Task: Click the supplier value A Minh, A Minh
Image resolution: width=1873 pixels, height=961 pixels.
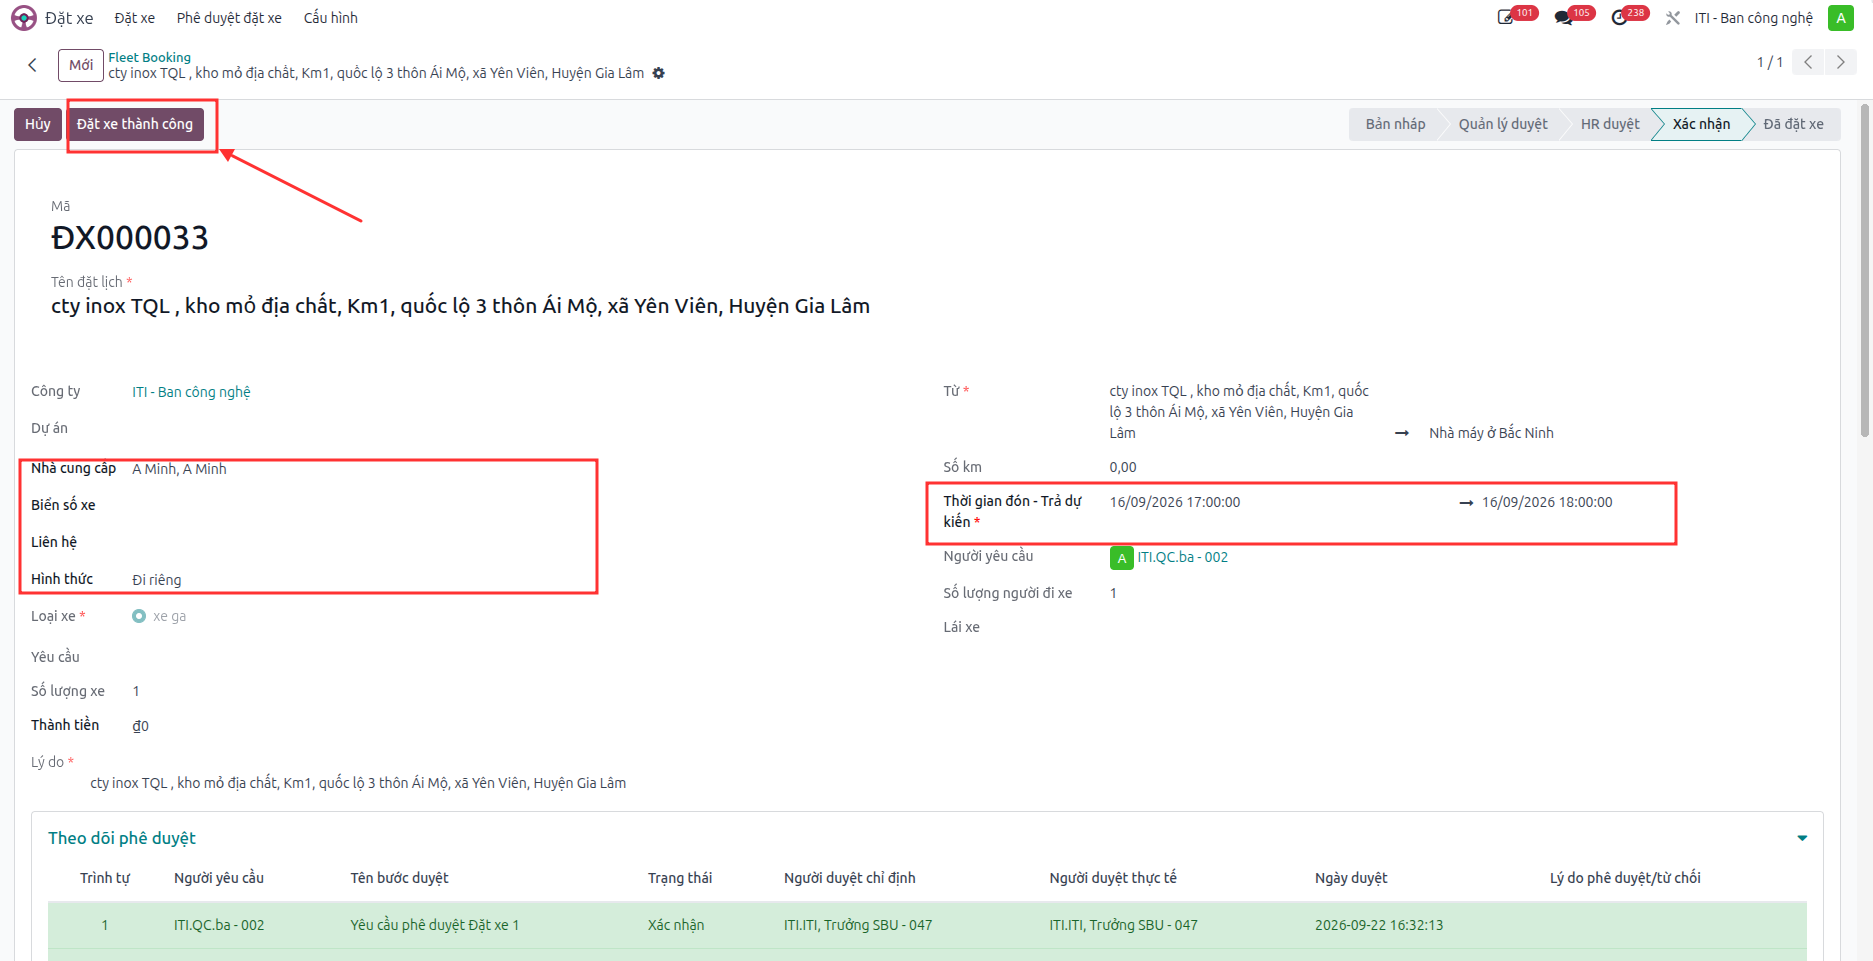Action: point(180,469)
